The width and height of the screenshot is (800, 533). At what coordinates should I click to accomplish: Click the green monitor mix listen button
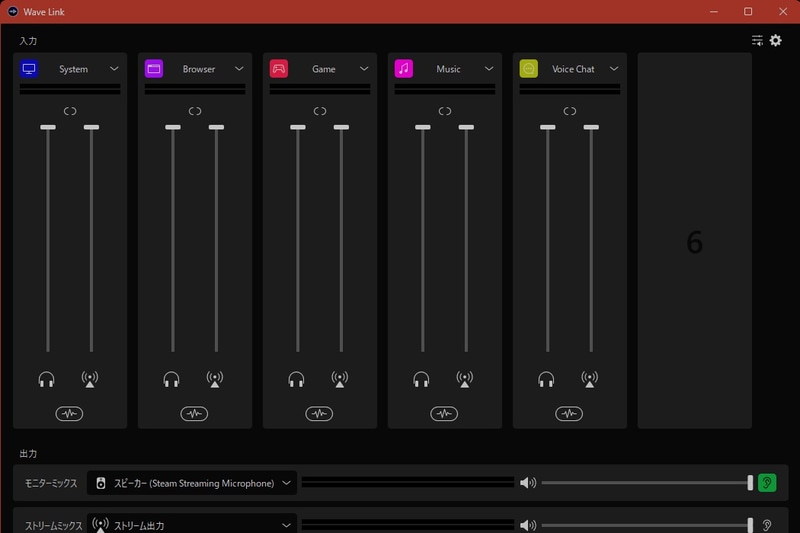click(x=767, y=483)
